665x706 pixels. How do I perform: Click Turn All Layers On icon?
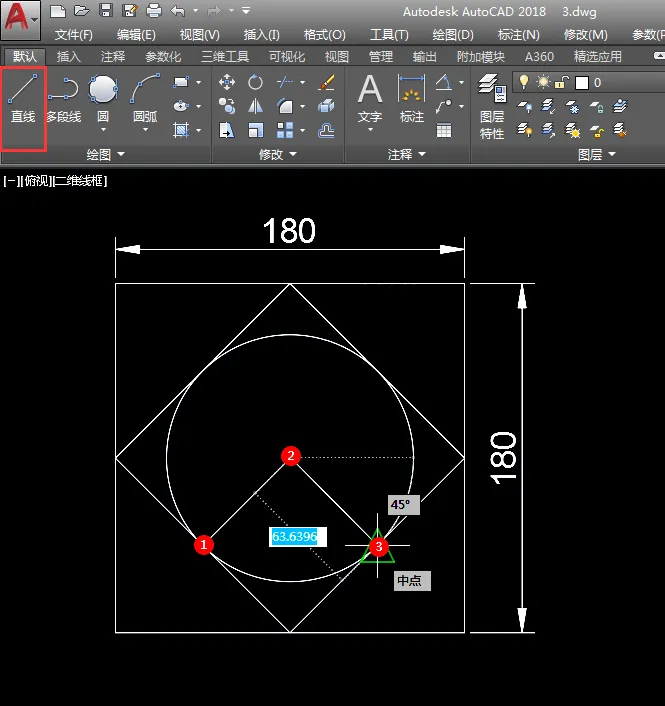click(x=525, y=131)
